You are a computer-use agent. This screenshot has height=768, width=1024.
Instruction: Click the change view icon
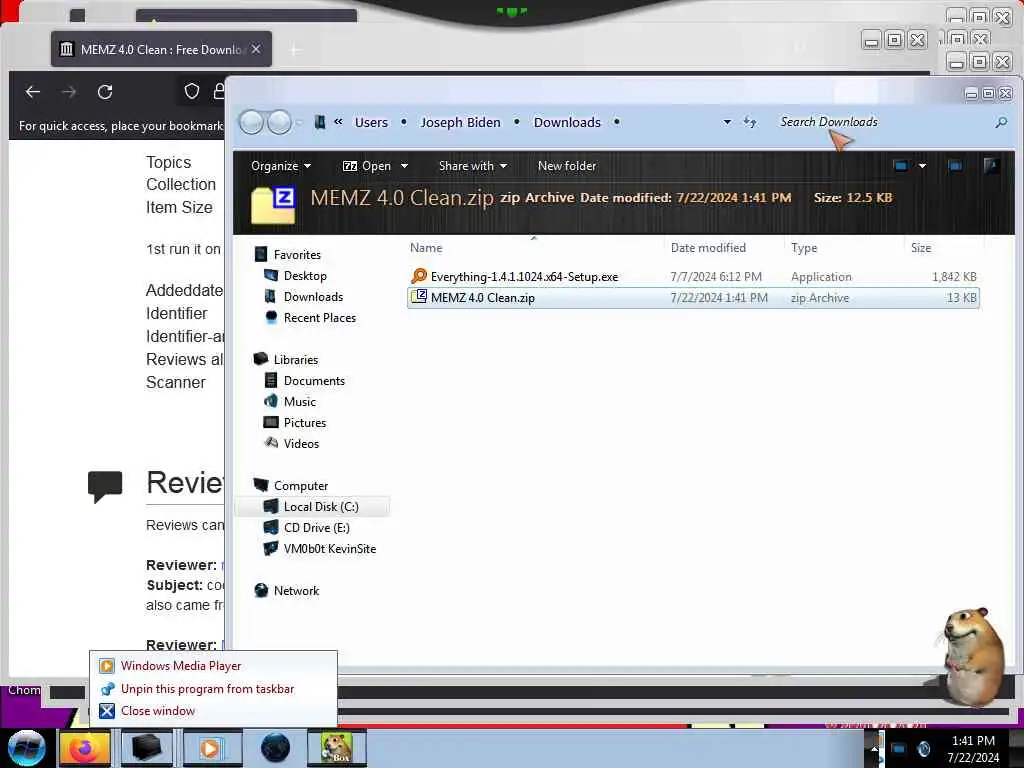point(901,166)
